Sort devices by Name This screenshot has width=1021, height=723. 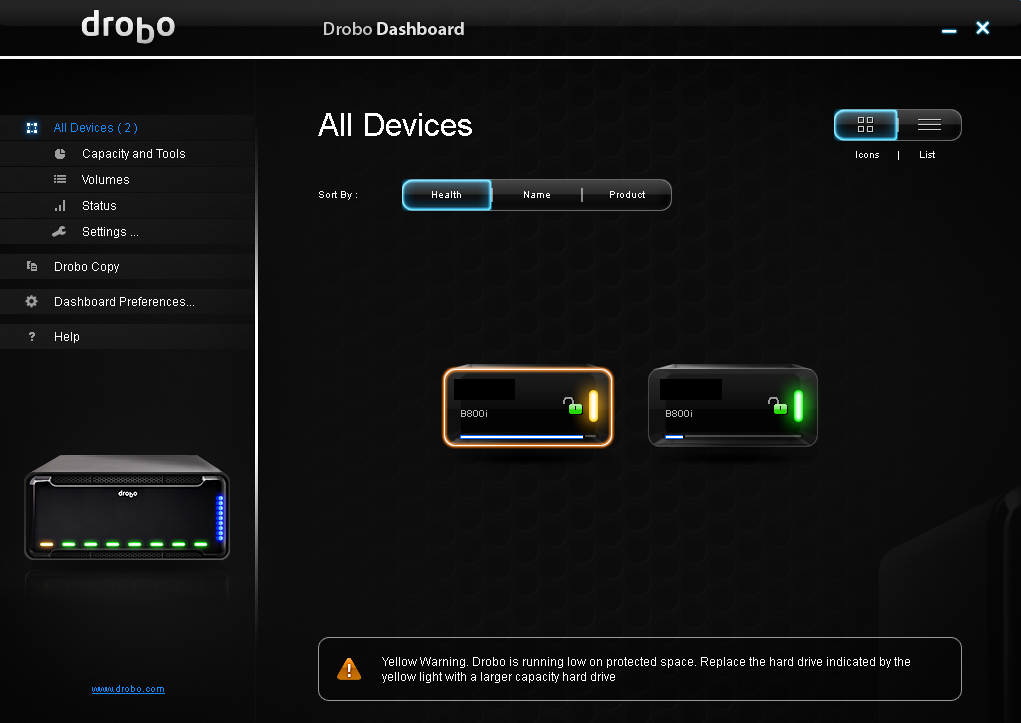(x=537, y=195)
